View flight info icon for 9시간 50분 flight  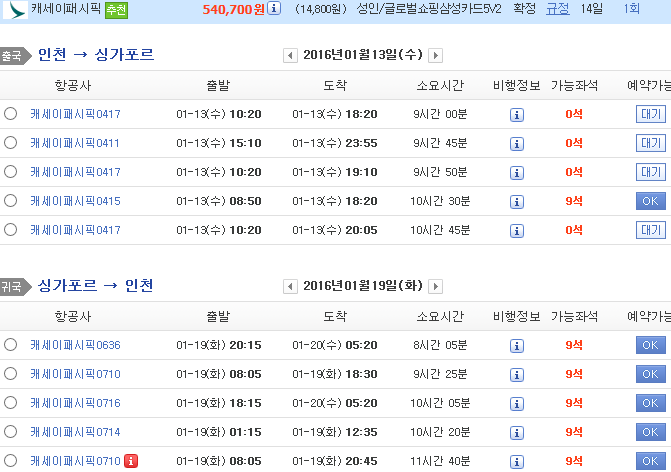(517, 173)
